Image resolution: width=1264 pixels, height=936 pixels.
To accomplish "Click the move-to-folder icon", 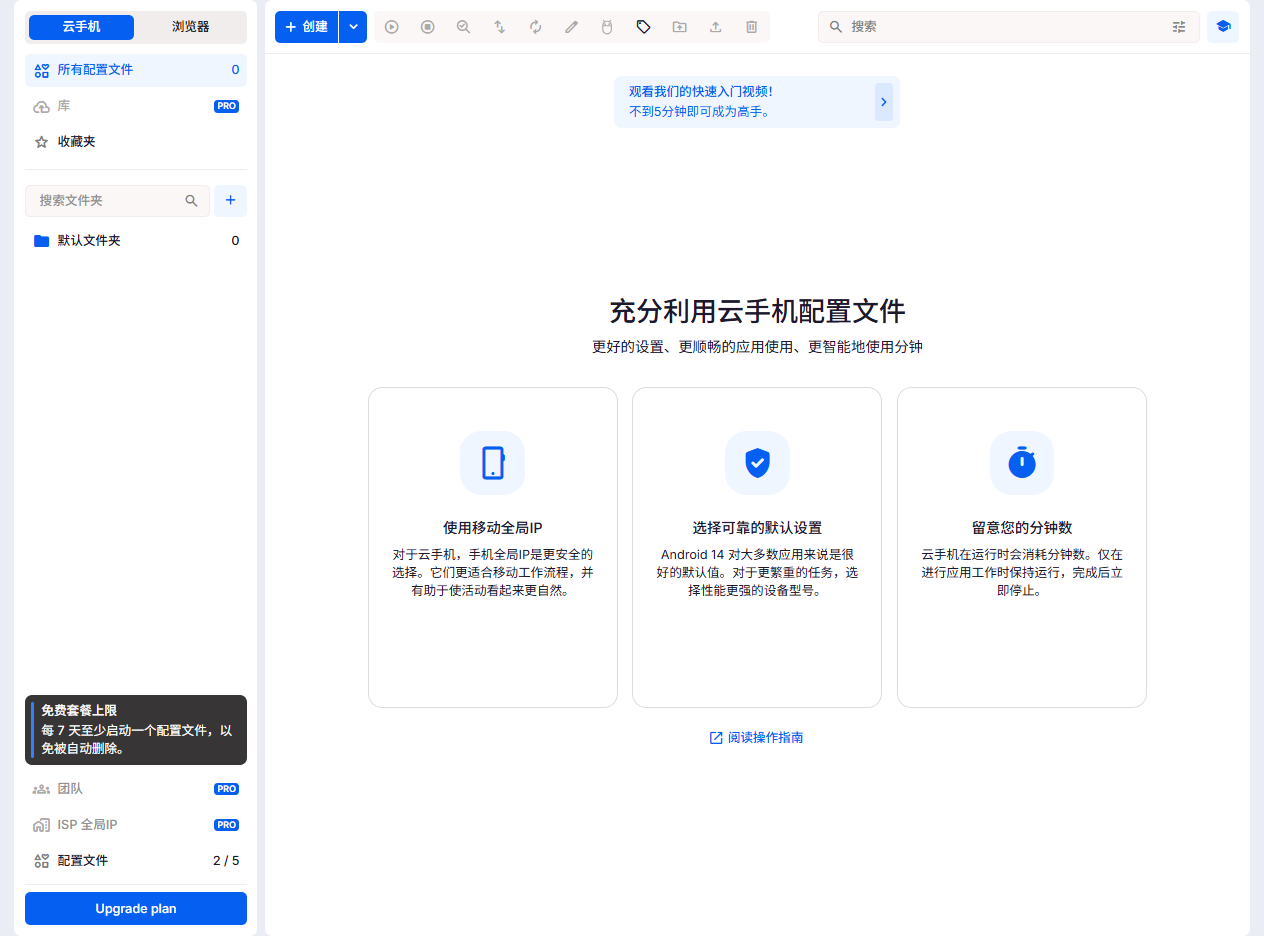I will click(679, 27).
